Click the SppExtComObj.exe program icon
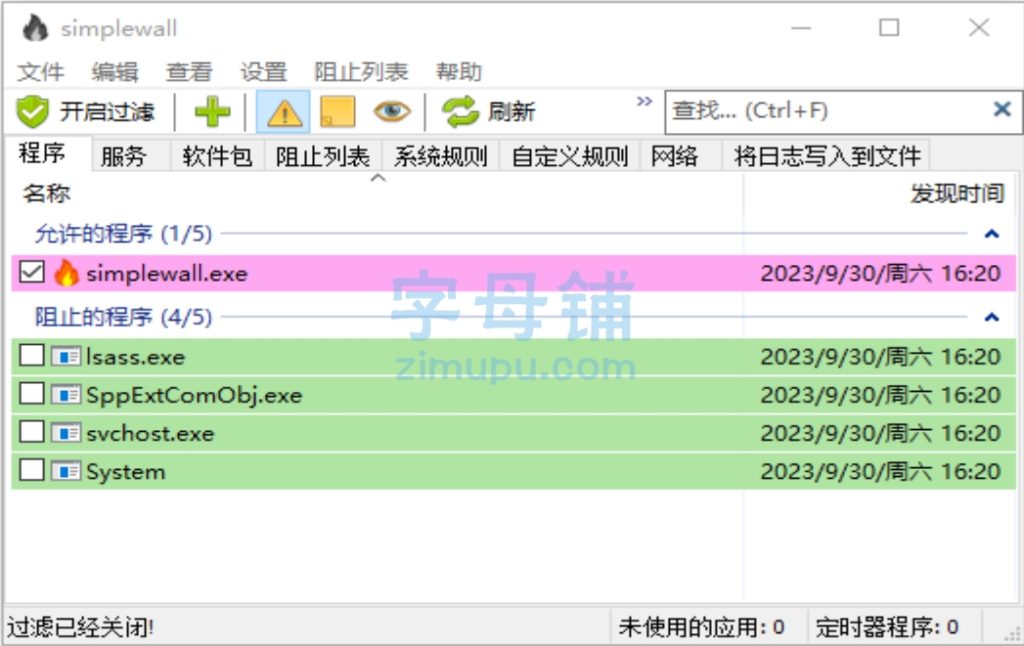Viewport: 1024px width, 646px height. pos(66,395)
